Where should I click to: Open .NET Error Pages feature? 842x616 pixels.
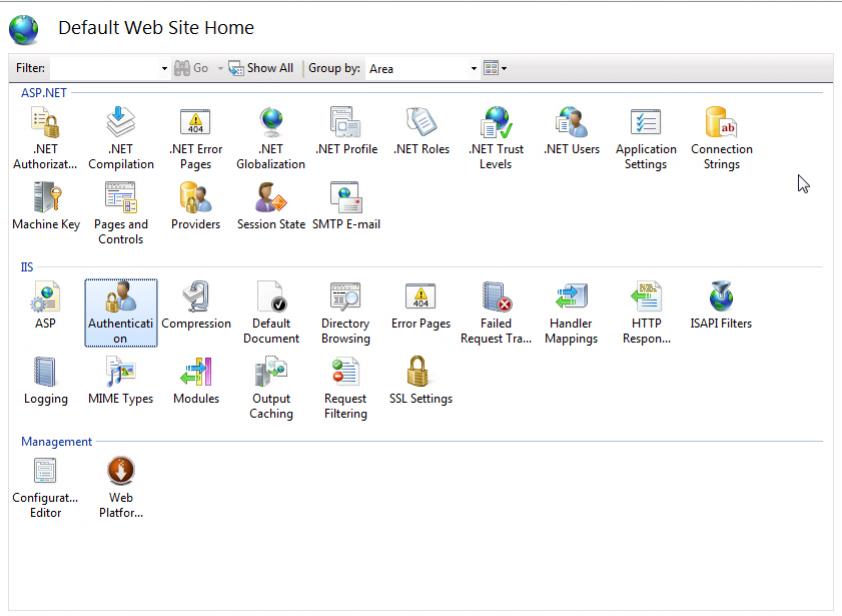click(195, 139)
